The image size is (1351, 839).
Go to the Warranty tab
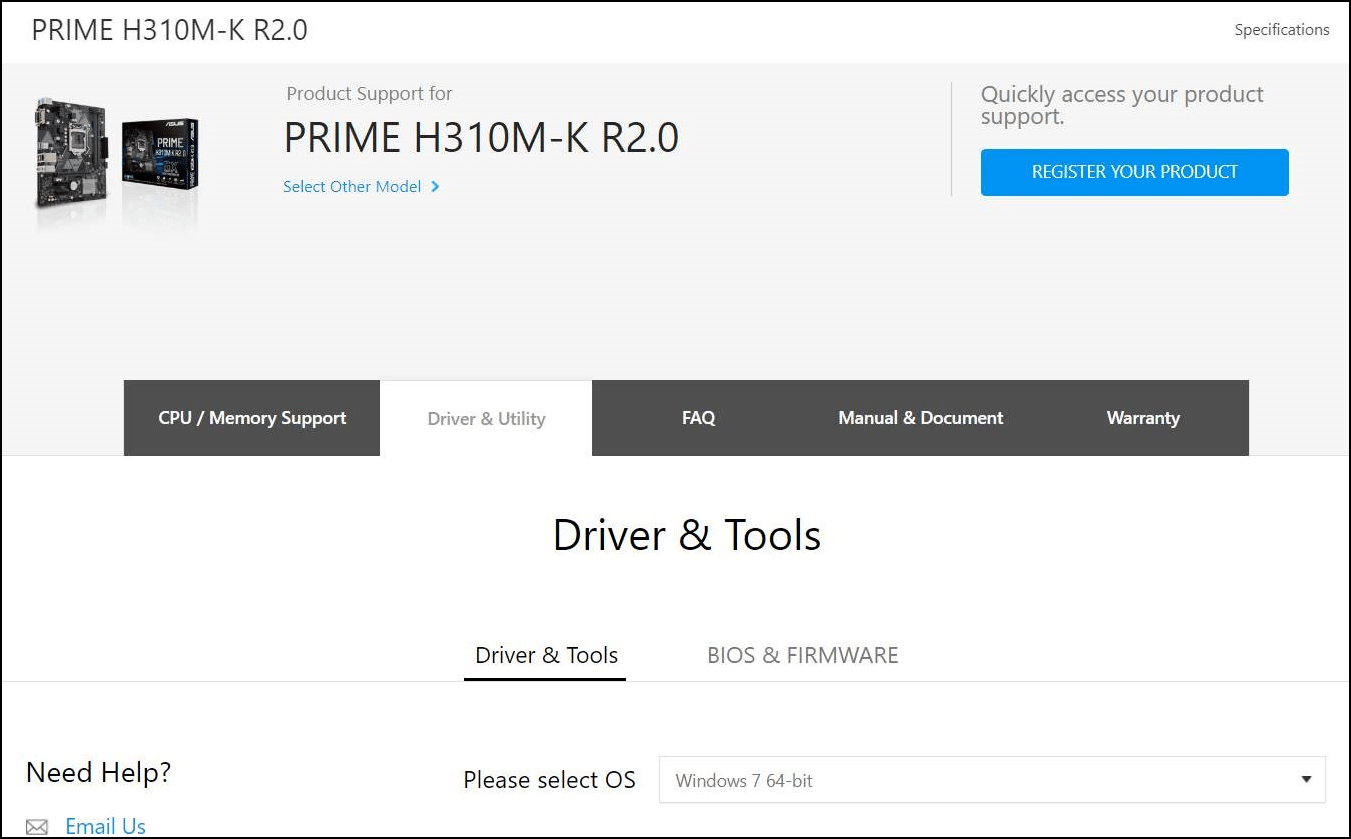[x=1143, y=418]
